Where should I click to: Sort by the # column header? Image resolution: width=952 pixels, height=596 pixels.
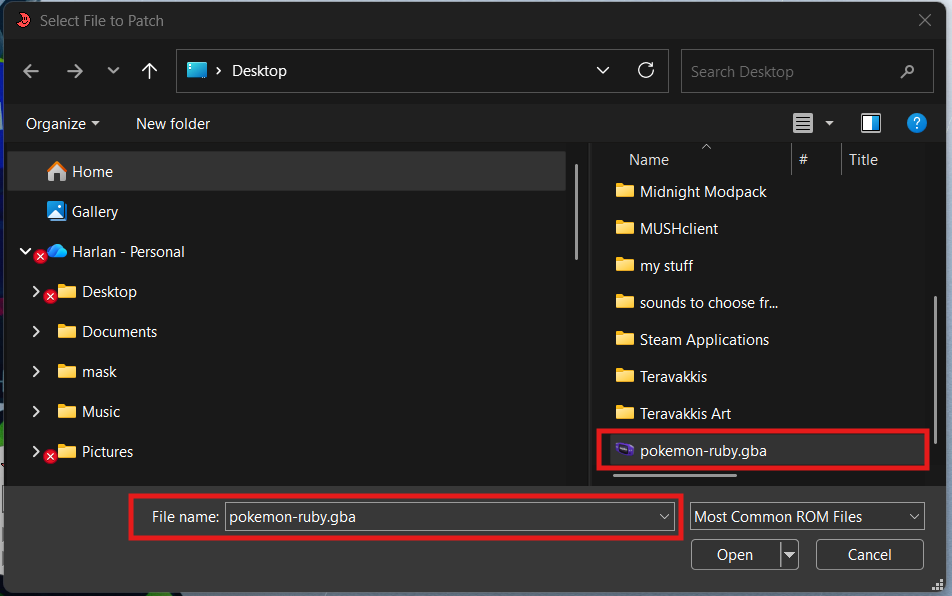pos(803,160)
